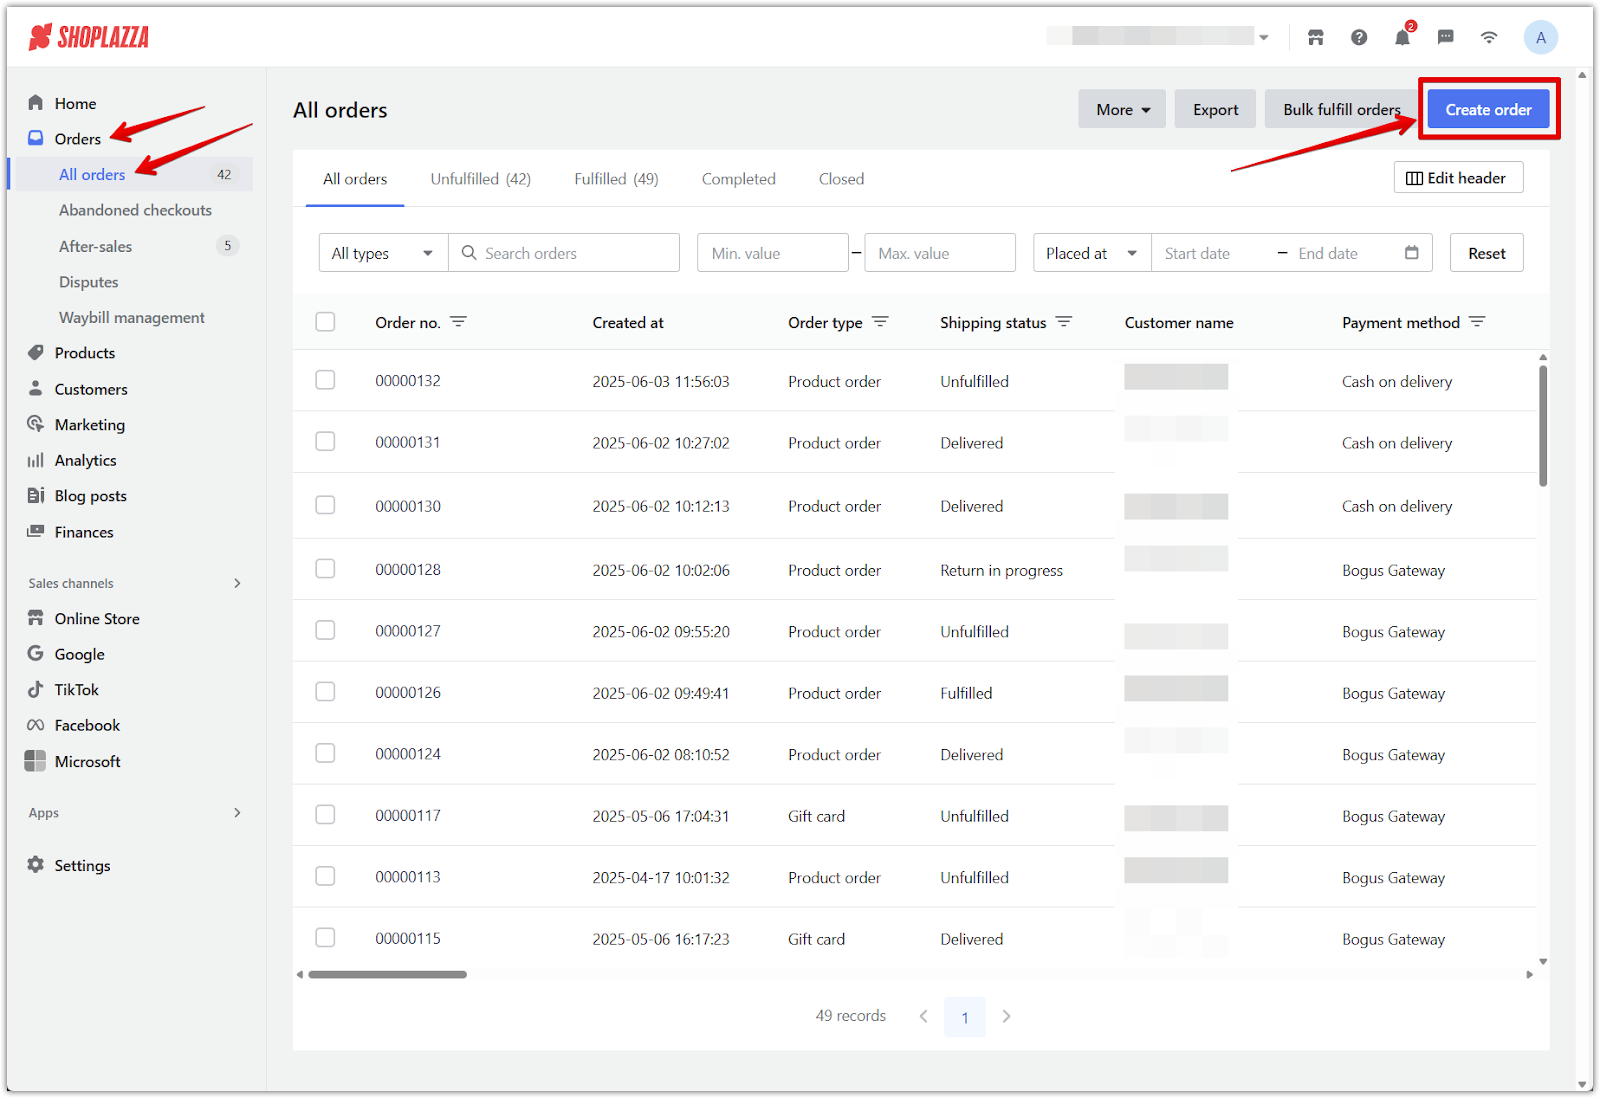
Task: Expand the Sales channels section
Action: click(237, 583)
